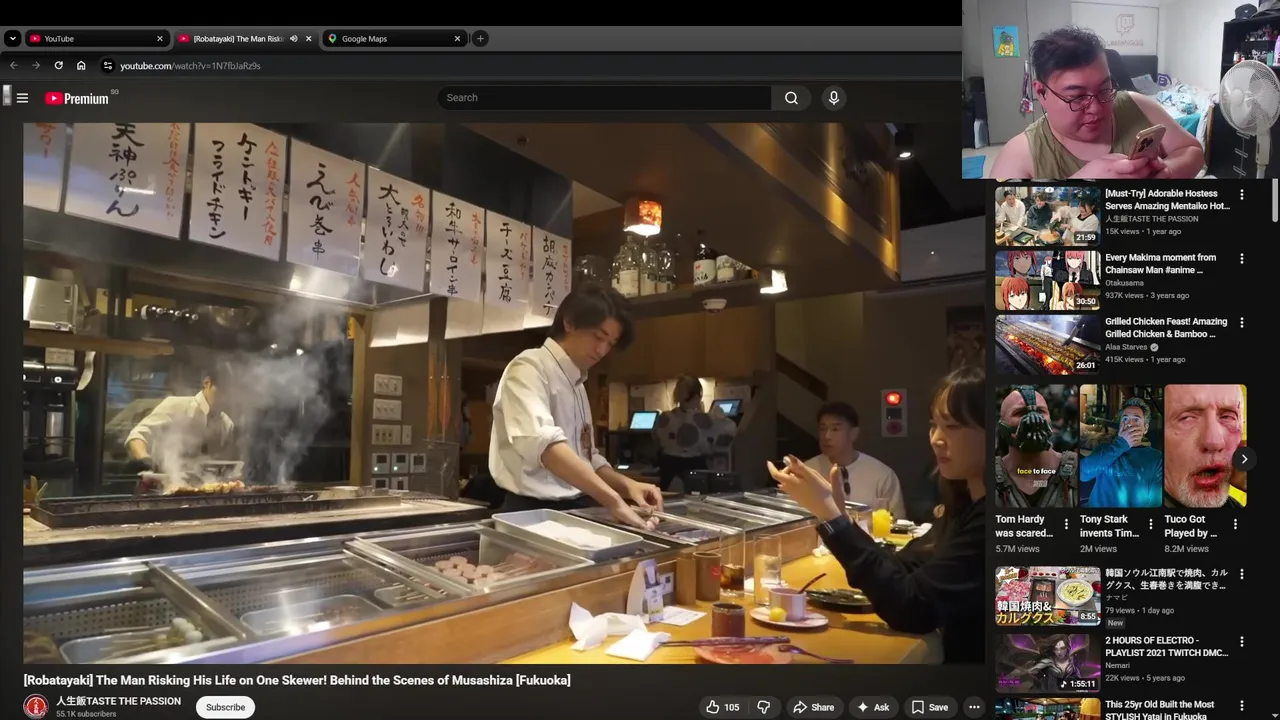
Task: Open Every Makima moment video title
Action: (1161, 264)
